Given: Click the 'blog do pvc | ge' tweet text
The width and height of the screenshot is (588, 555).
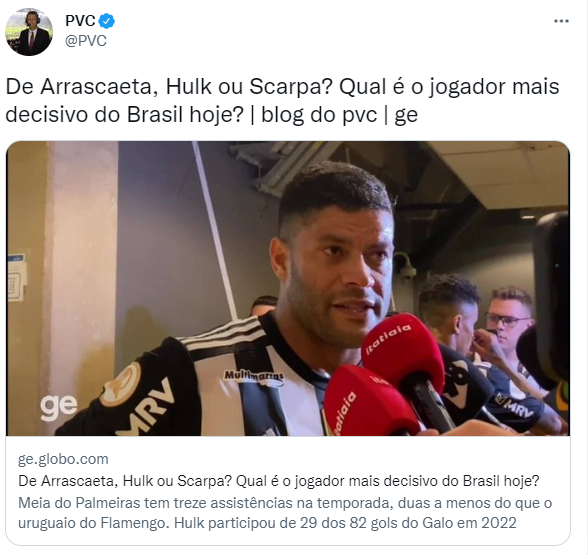Looking at the screenshot, I should pyautogui.click(x=339, y=114).
